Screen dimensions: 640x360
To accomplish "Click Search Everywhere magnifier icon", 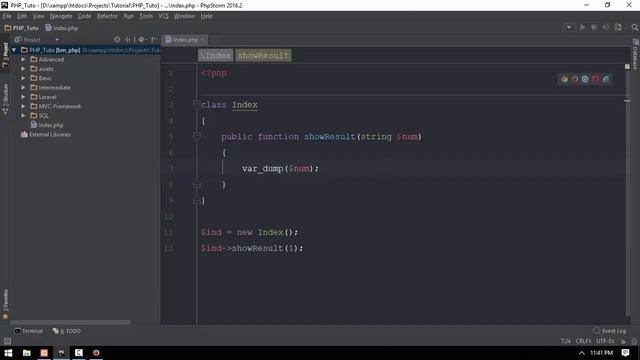I will click(634, 27).
